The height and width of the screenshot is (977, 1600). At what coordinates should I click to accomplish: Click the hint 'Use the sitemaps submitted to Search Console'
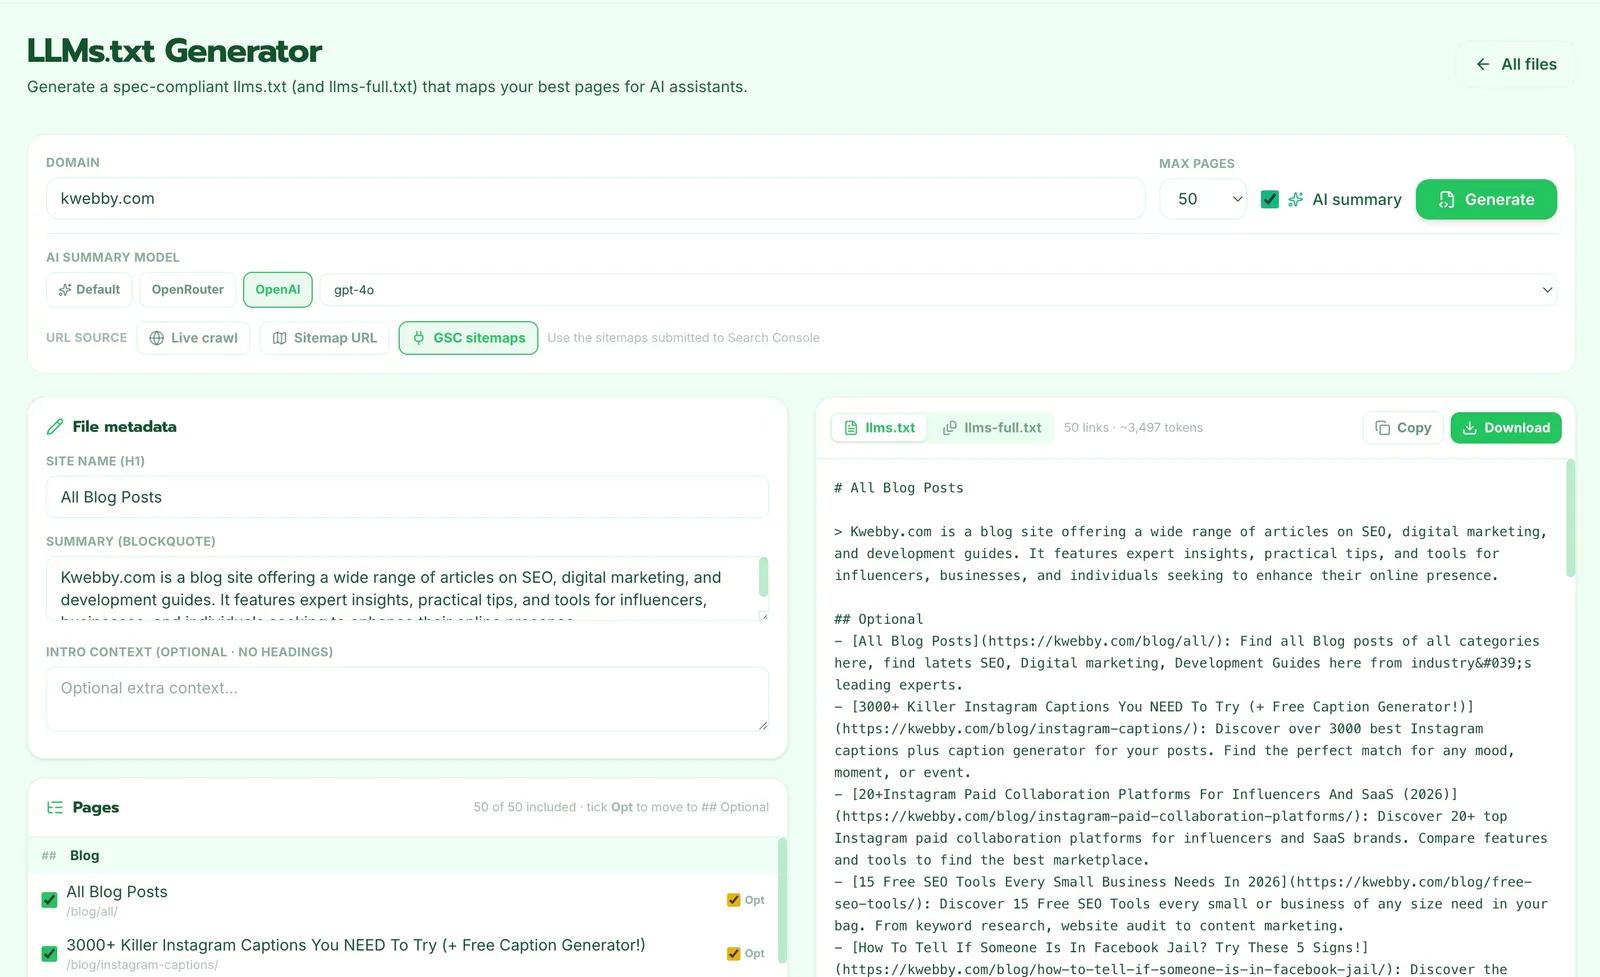(x=683, y=338)
